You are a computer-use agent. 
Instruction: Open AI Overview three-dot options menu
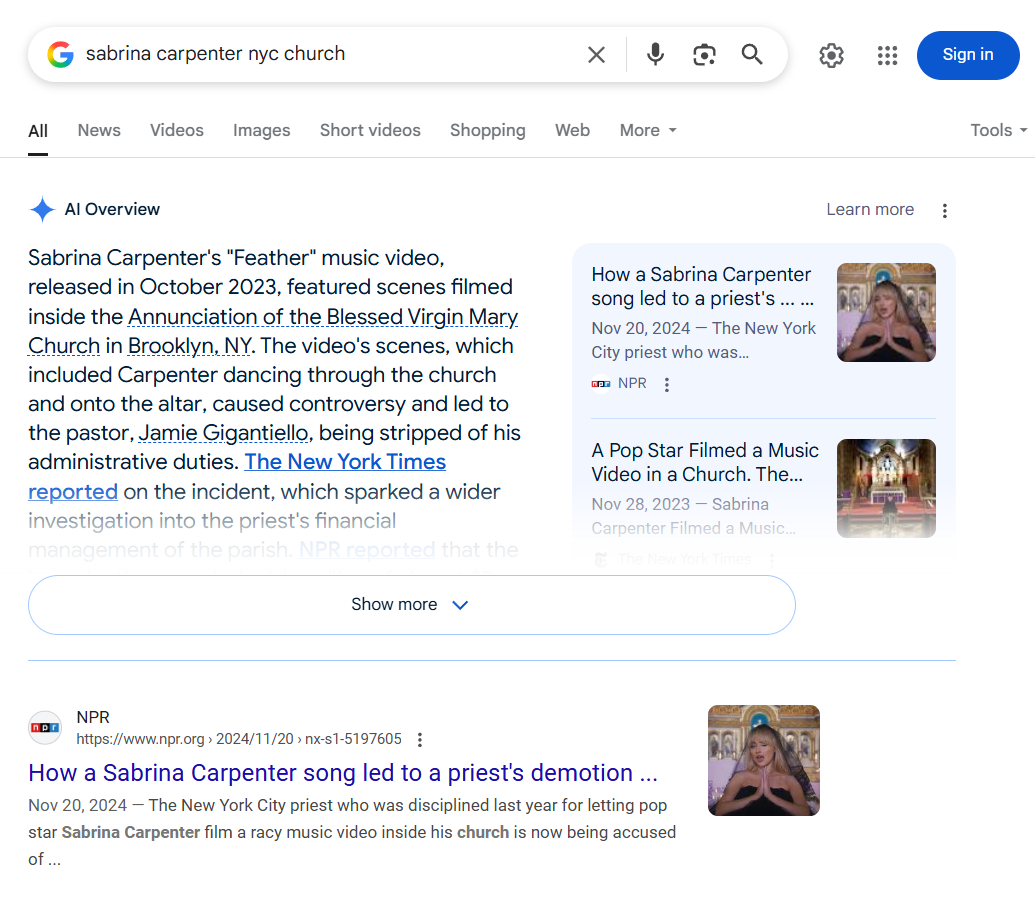click(945, 210)
